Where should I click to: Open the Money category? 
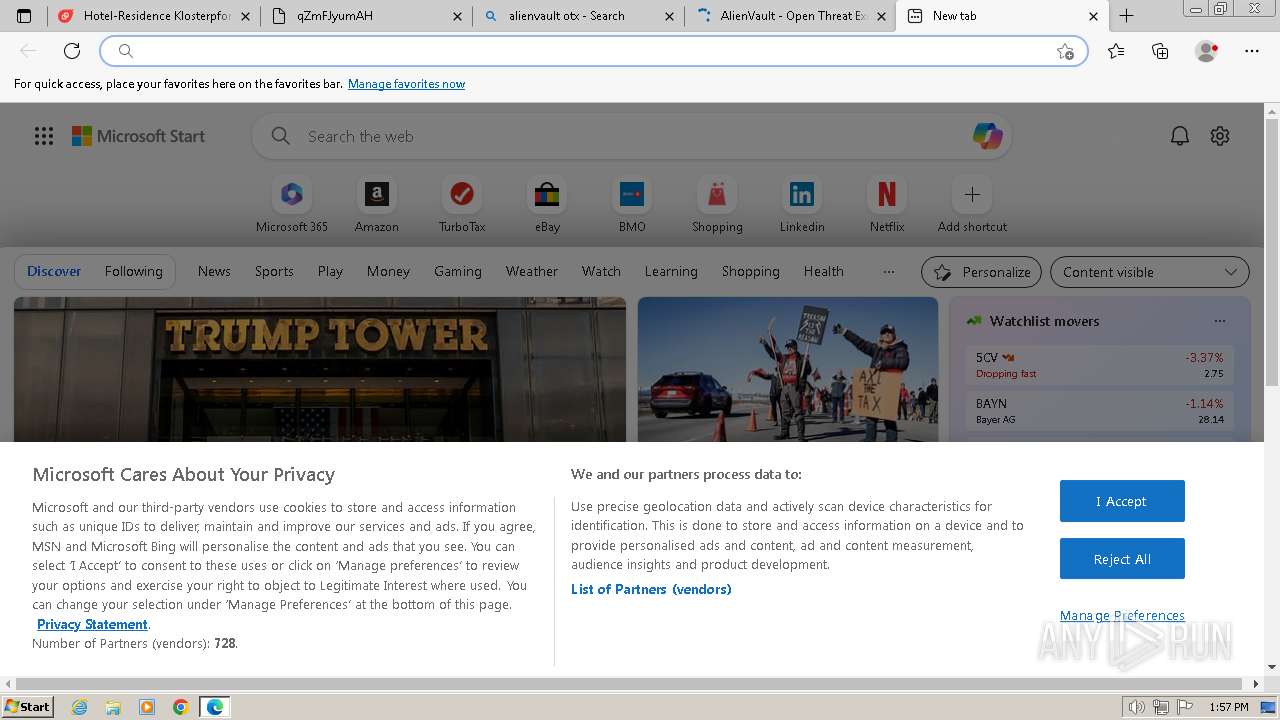(388, 271)
